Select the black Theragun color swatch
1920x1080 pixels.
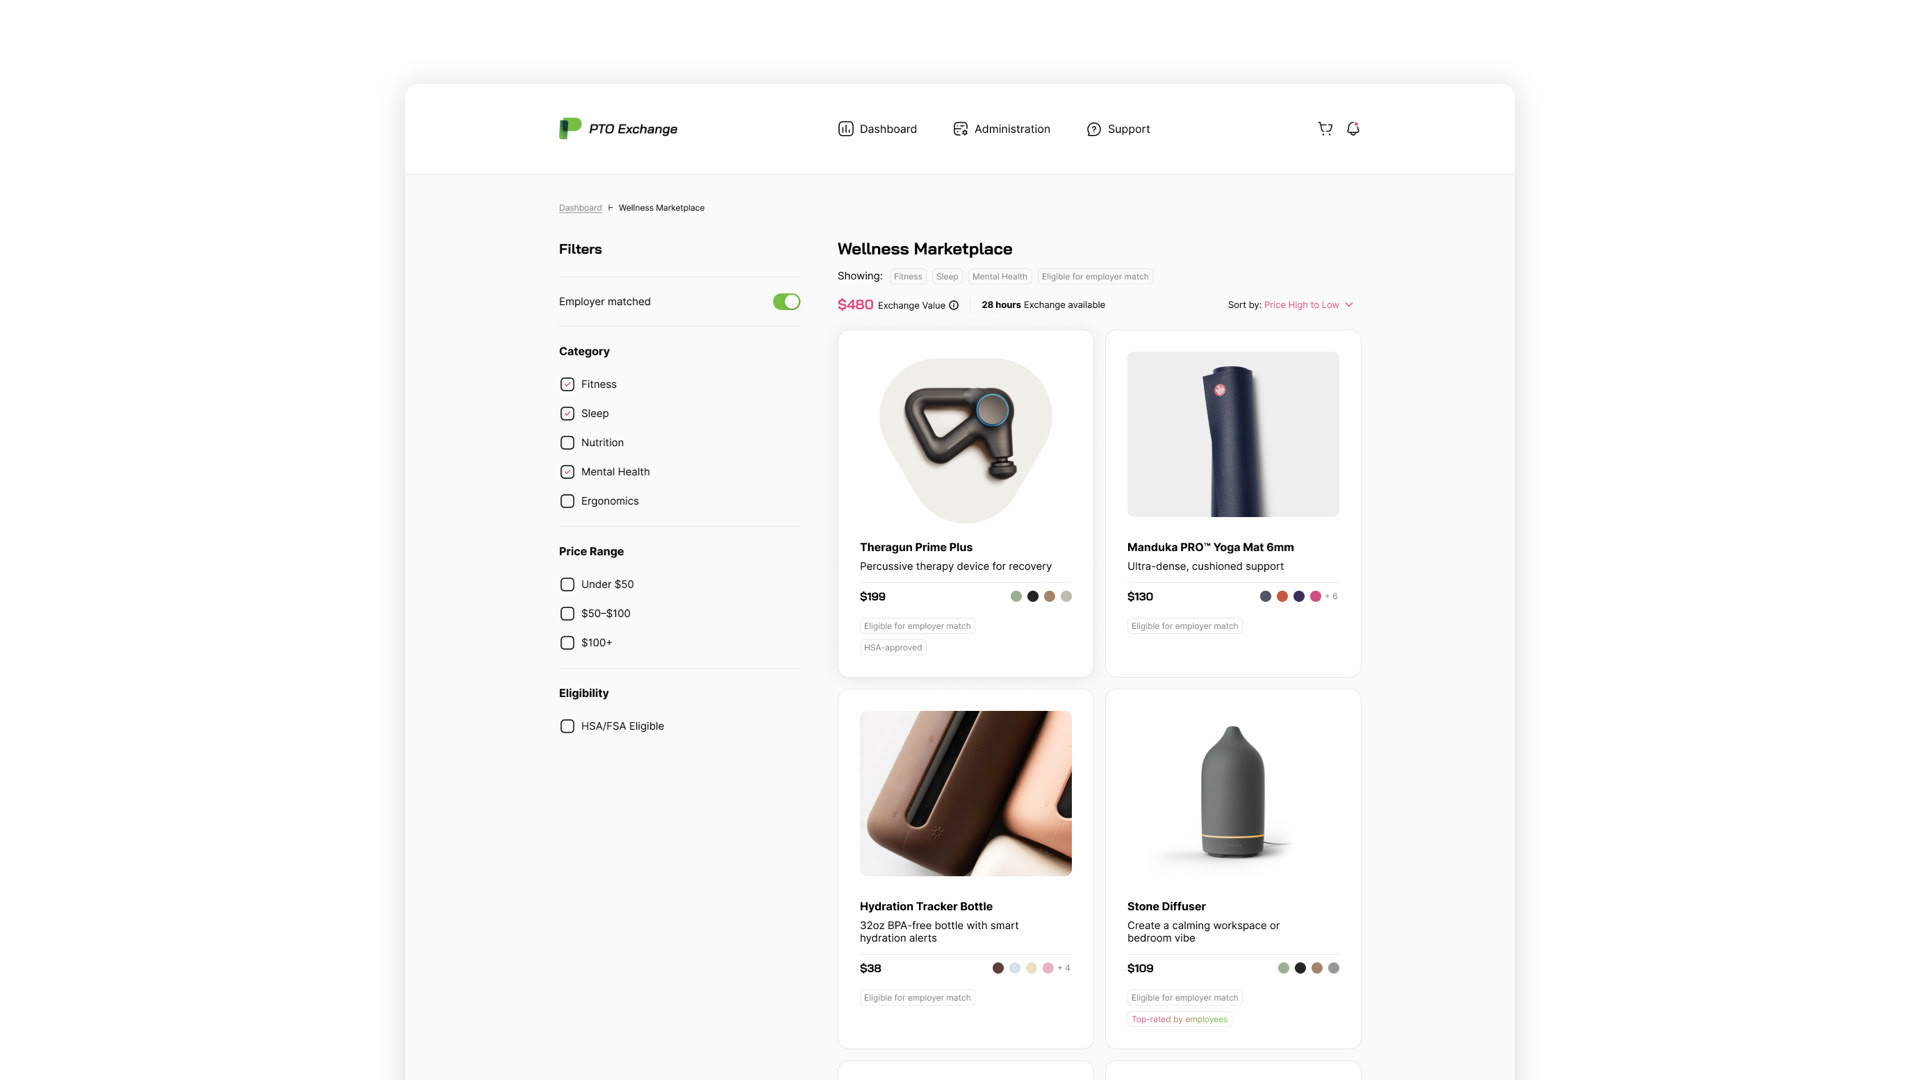coord(1033,597)
